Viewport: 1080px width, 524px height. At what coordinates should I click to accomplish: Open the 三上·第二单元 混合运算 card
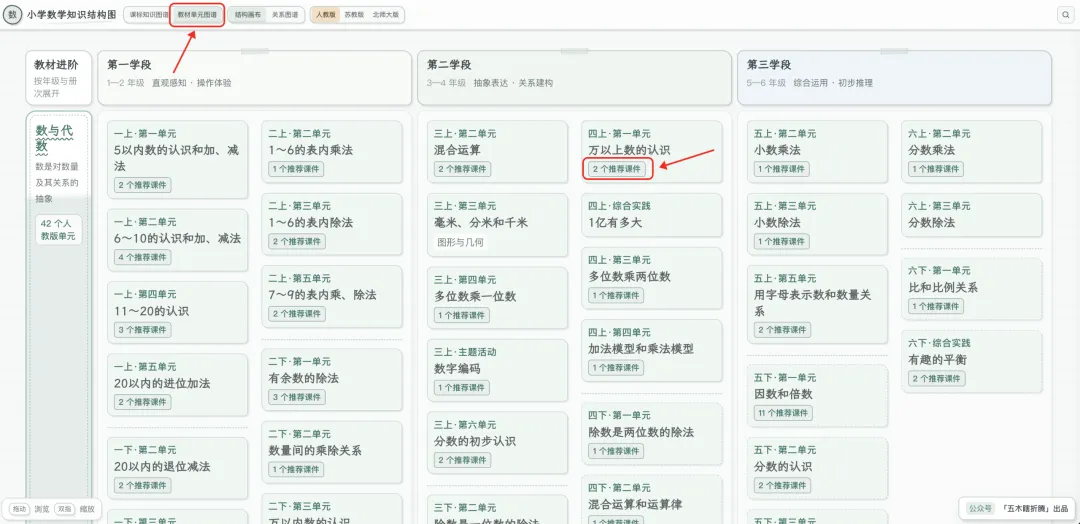pos(497,152)
